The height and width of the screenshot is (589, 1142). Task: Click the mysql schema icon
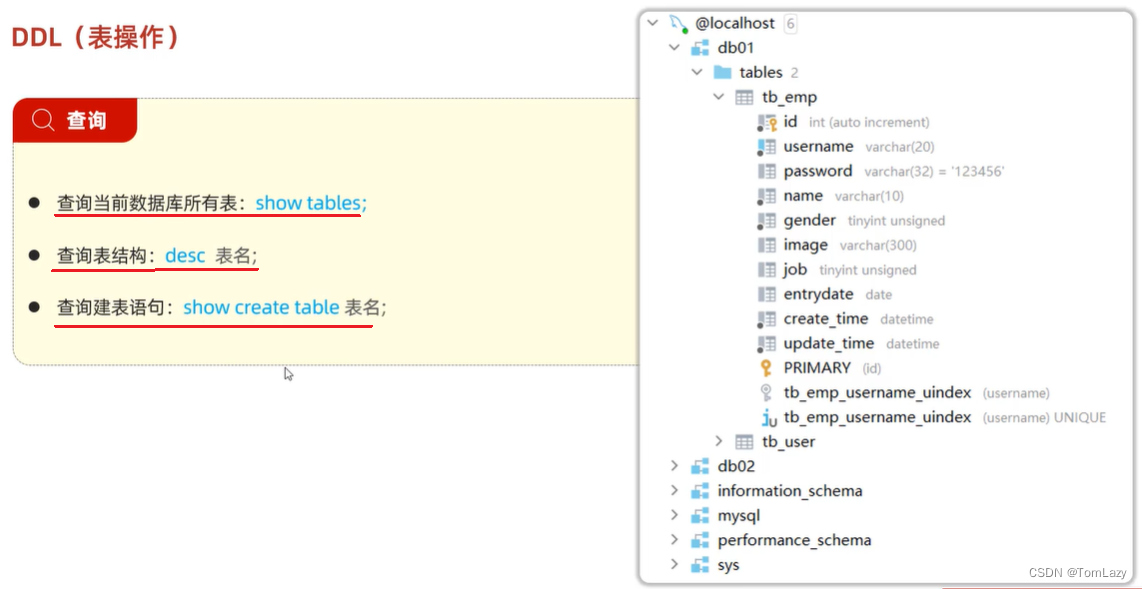(x=699, y=515)
